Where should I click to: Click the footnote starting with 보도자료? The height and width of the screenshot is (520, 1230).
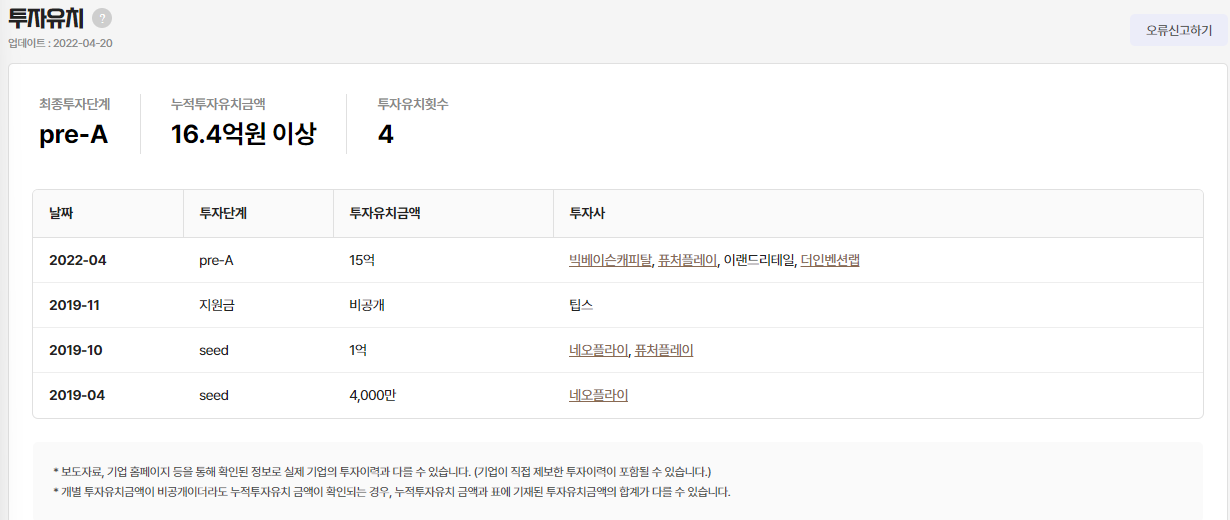382,471
